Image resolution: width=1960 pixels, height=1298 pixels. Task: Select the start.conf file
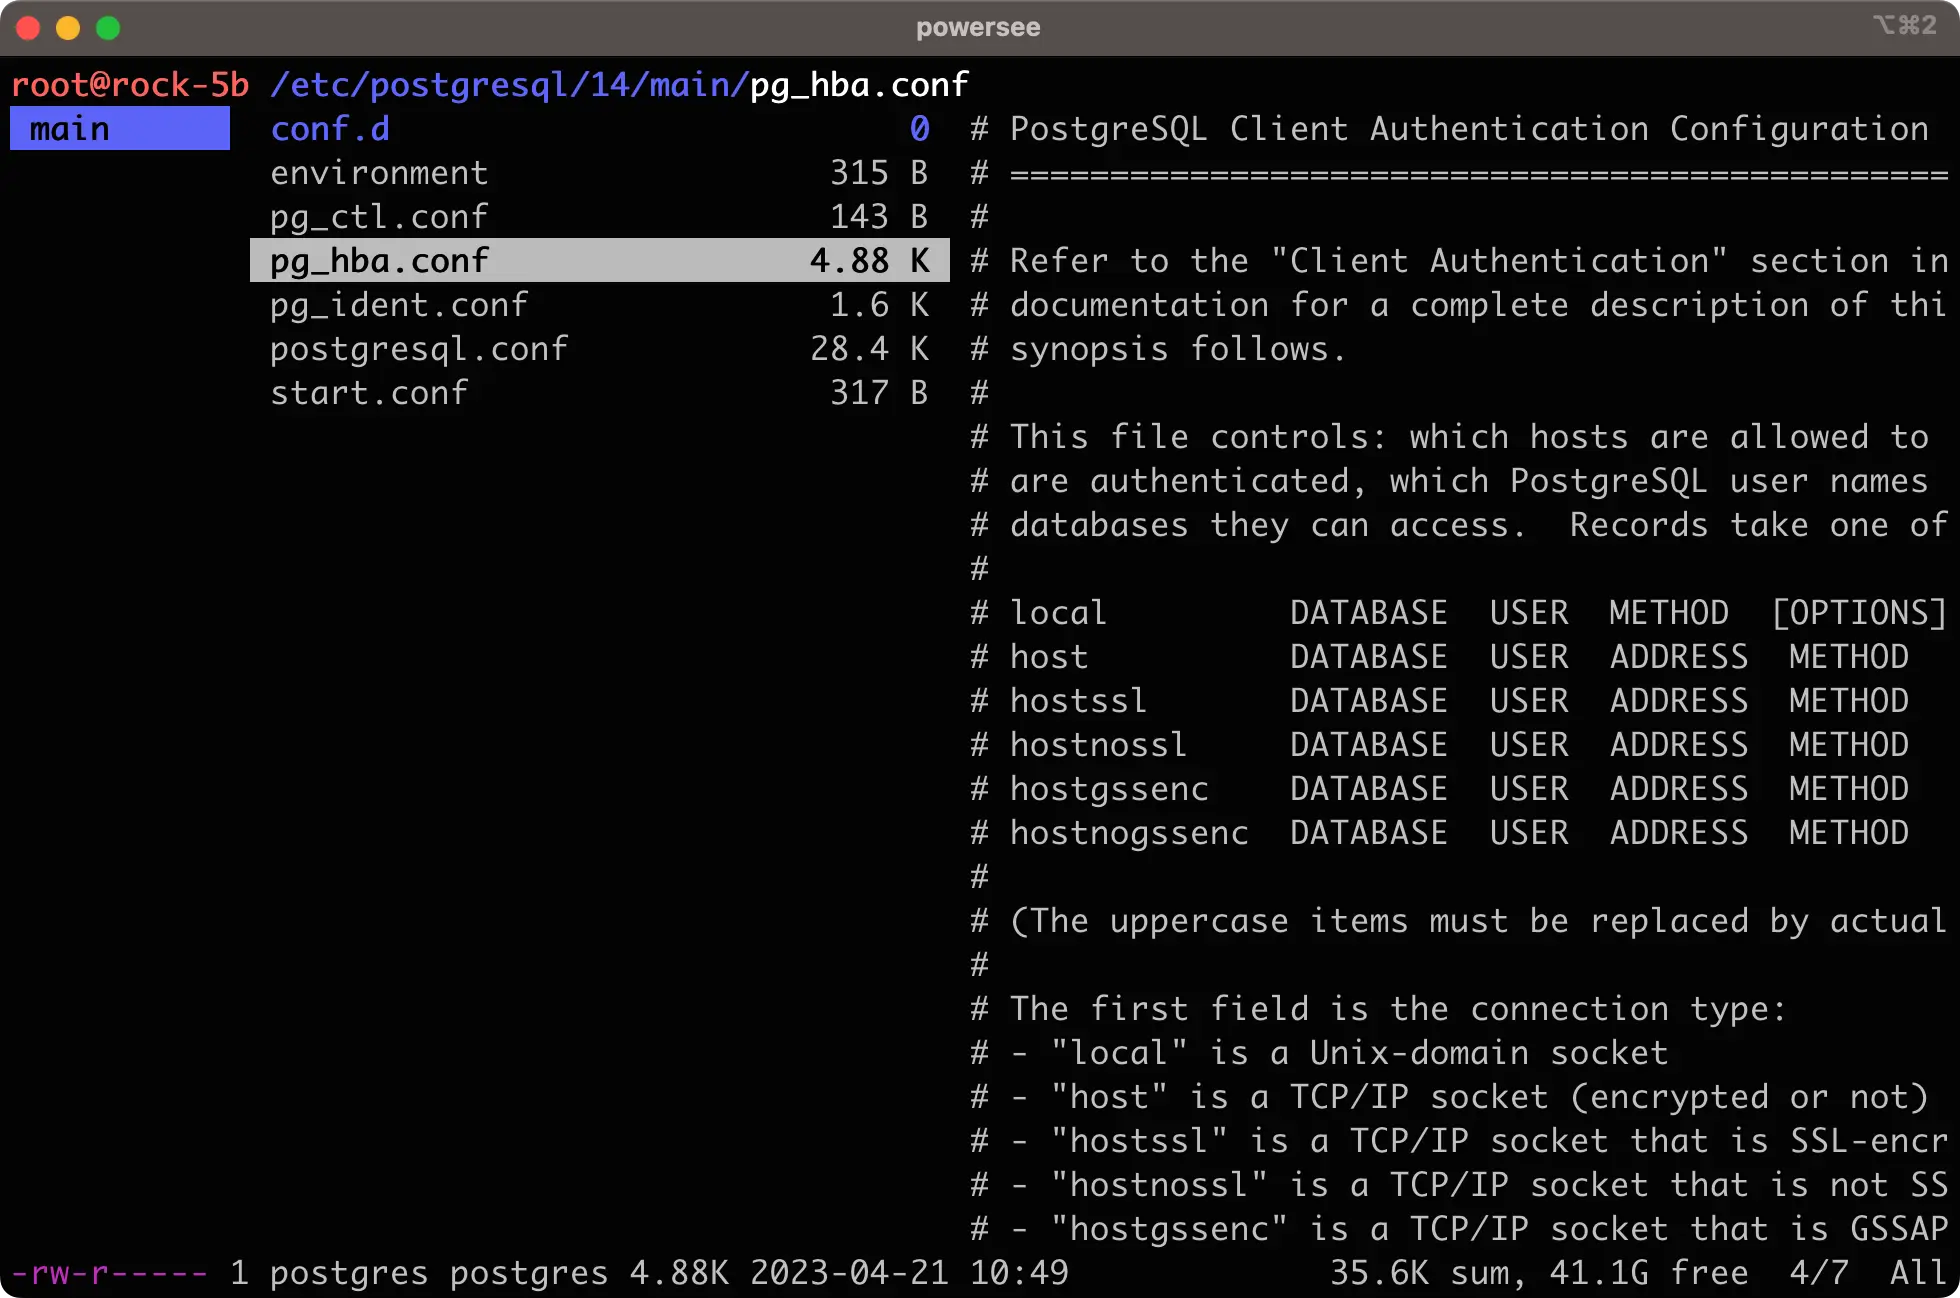[365, 391]
